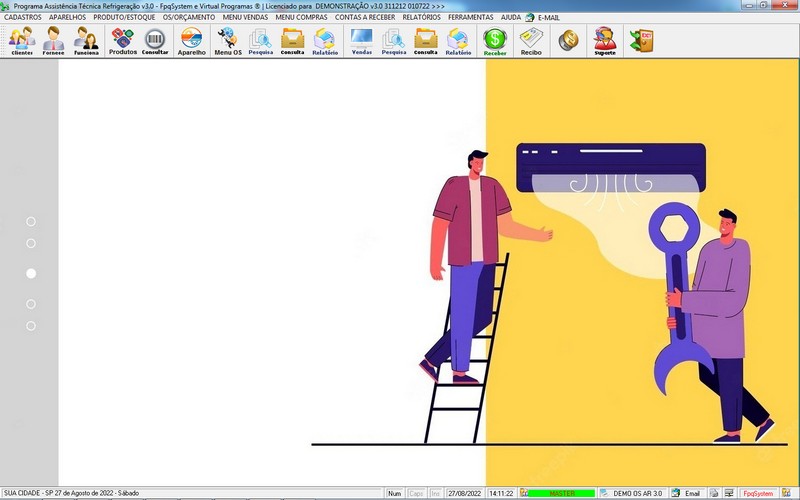Open the Clientes registration icon
The height and width of the screenshot is (500, 800).
pyautogui.click(x=22, y=41)
